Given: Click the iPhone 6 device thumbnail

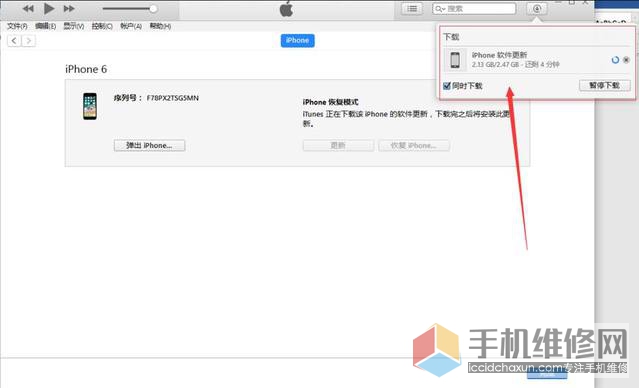Looking at the screenshot, I should point(90,106).
